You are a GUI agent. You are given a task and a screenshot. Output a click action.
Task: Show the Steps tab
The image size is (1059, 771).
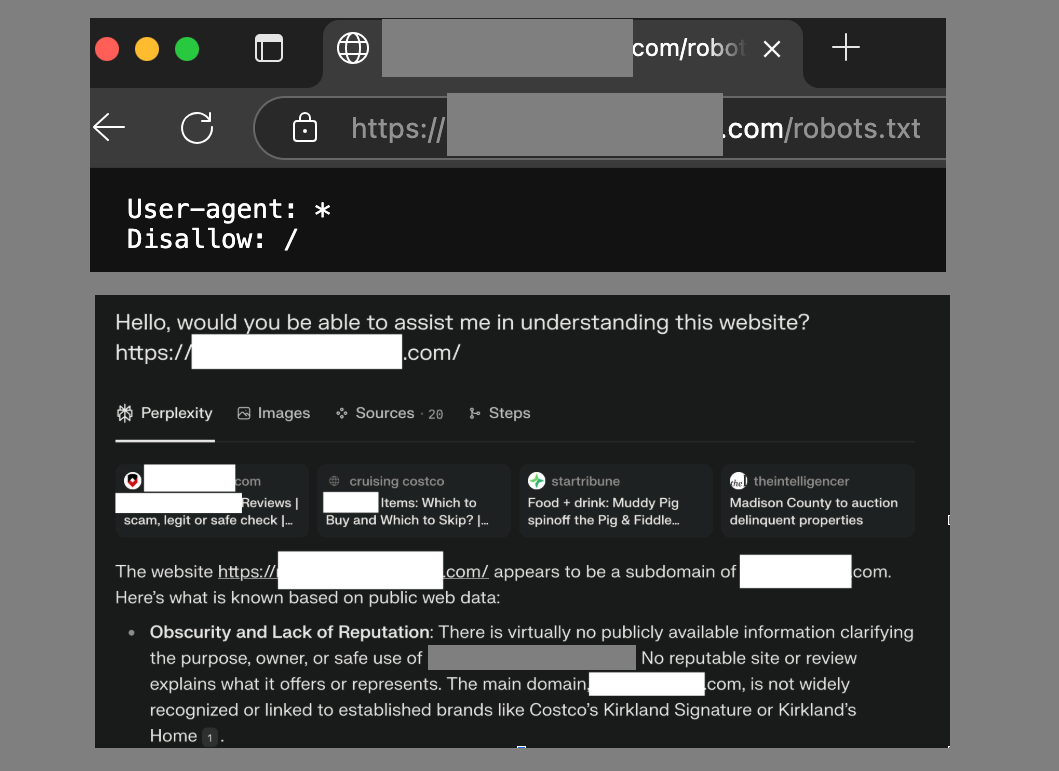click(x=500, y=413)
